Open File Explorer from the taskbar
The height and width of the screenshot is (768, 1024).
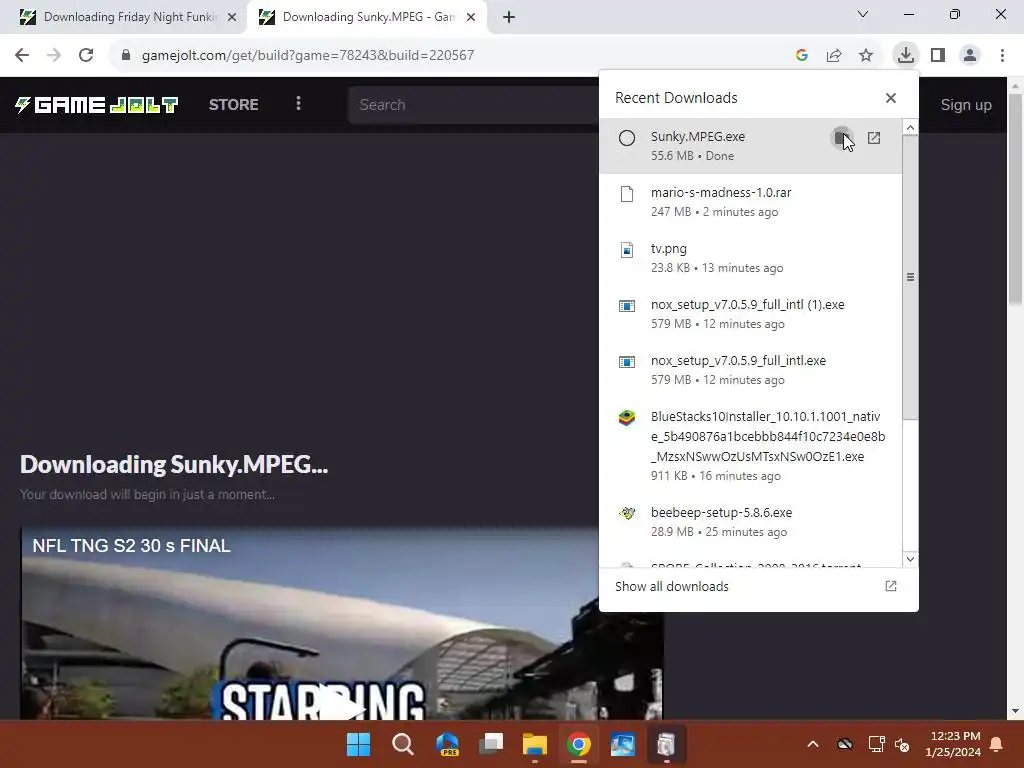535,744
